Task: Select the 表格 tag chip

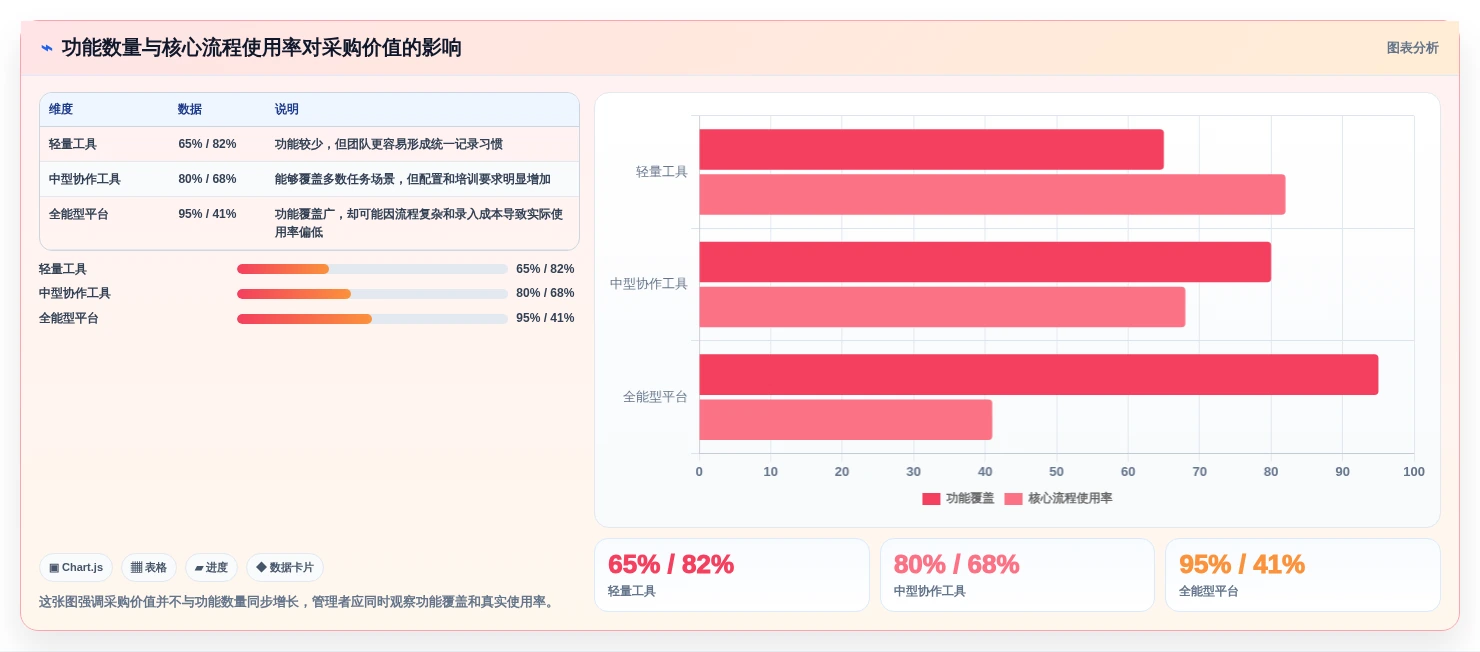Action: [x=149, y=568]
